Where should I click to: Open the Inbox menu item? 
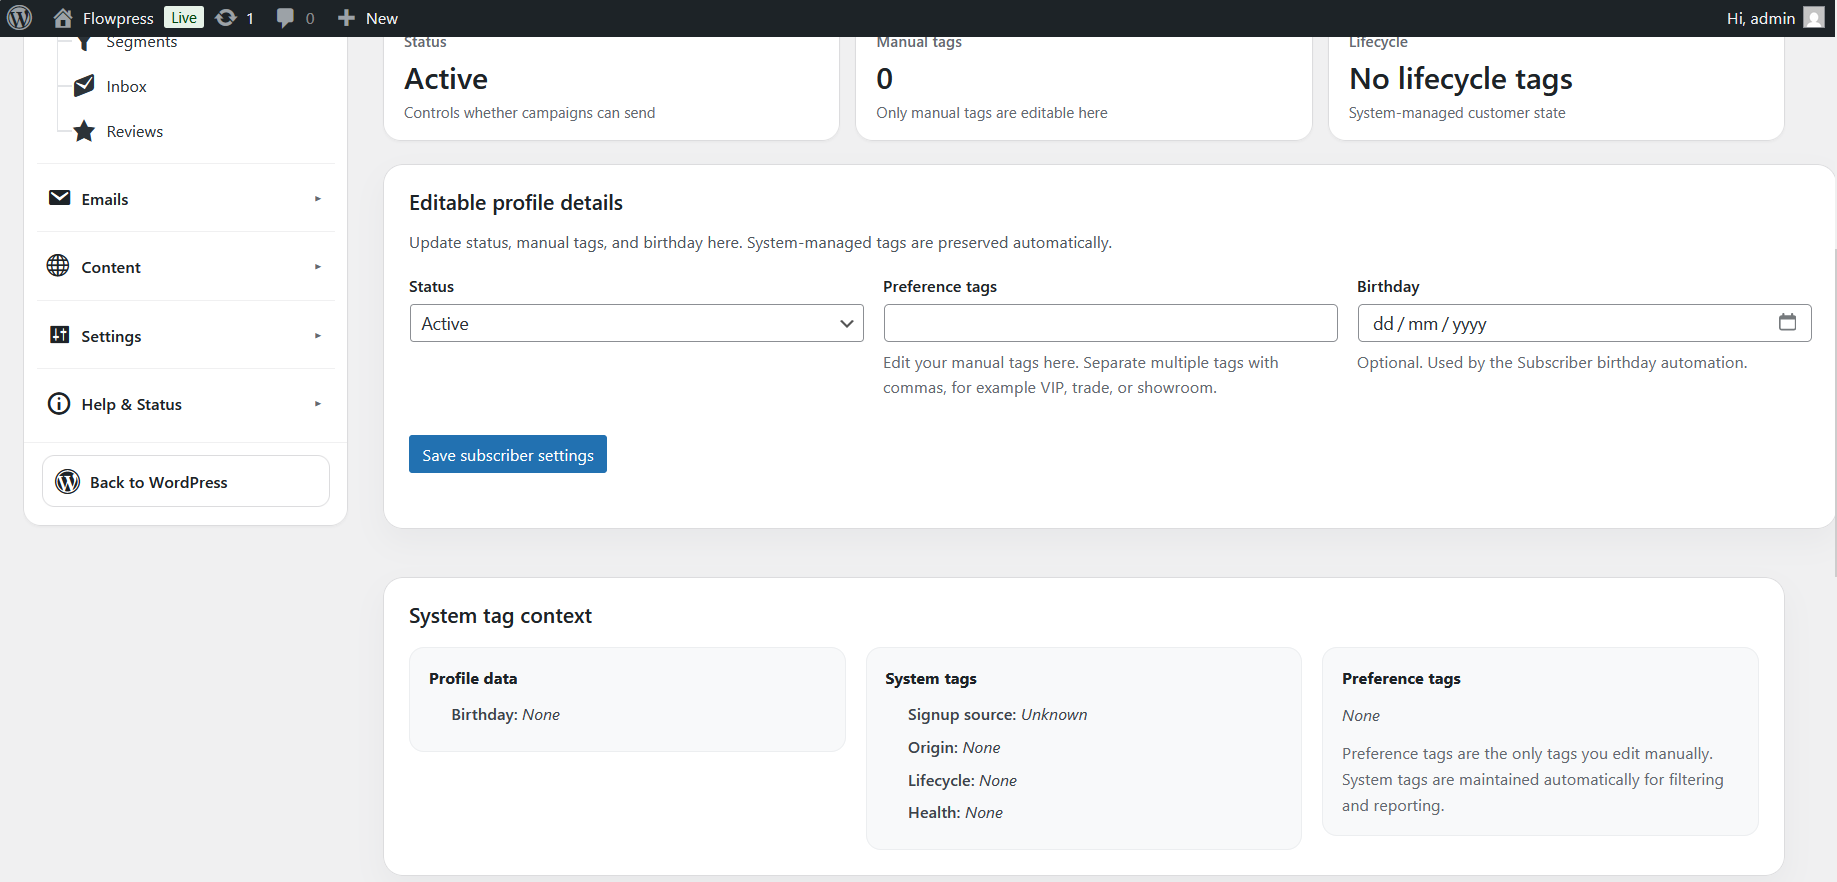tap(126, 87)
